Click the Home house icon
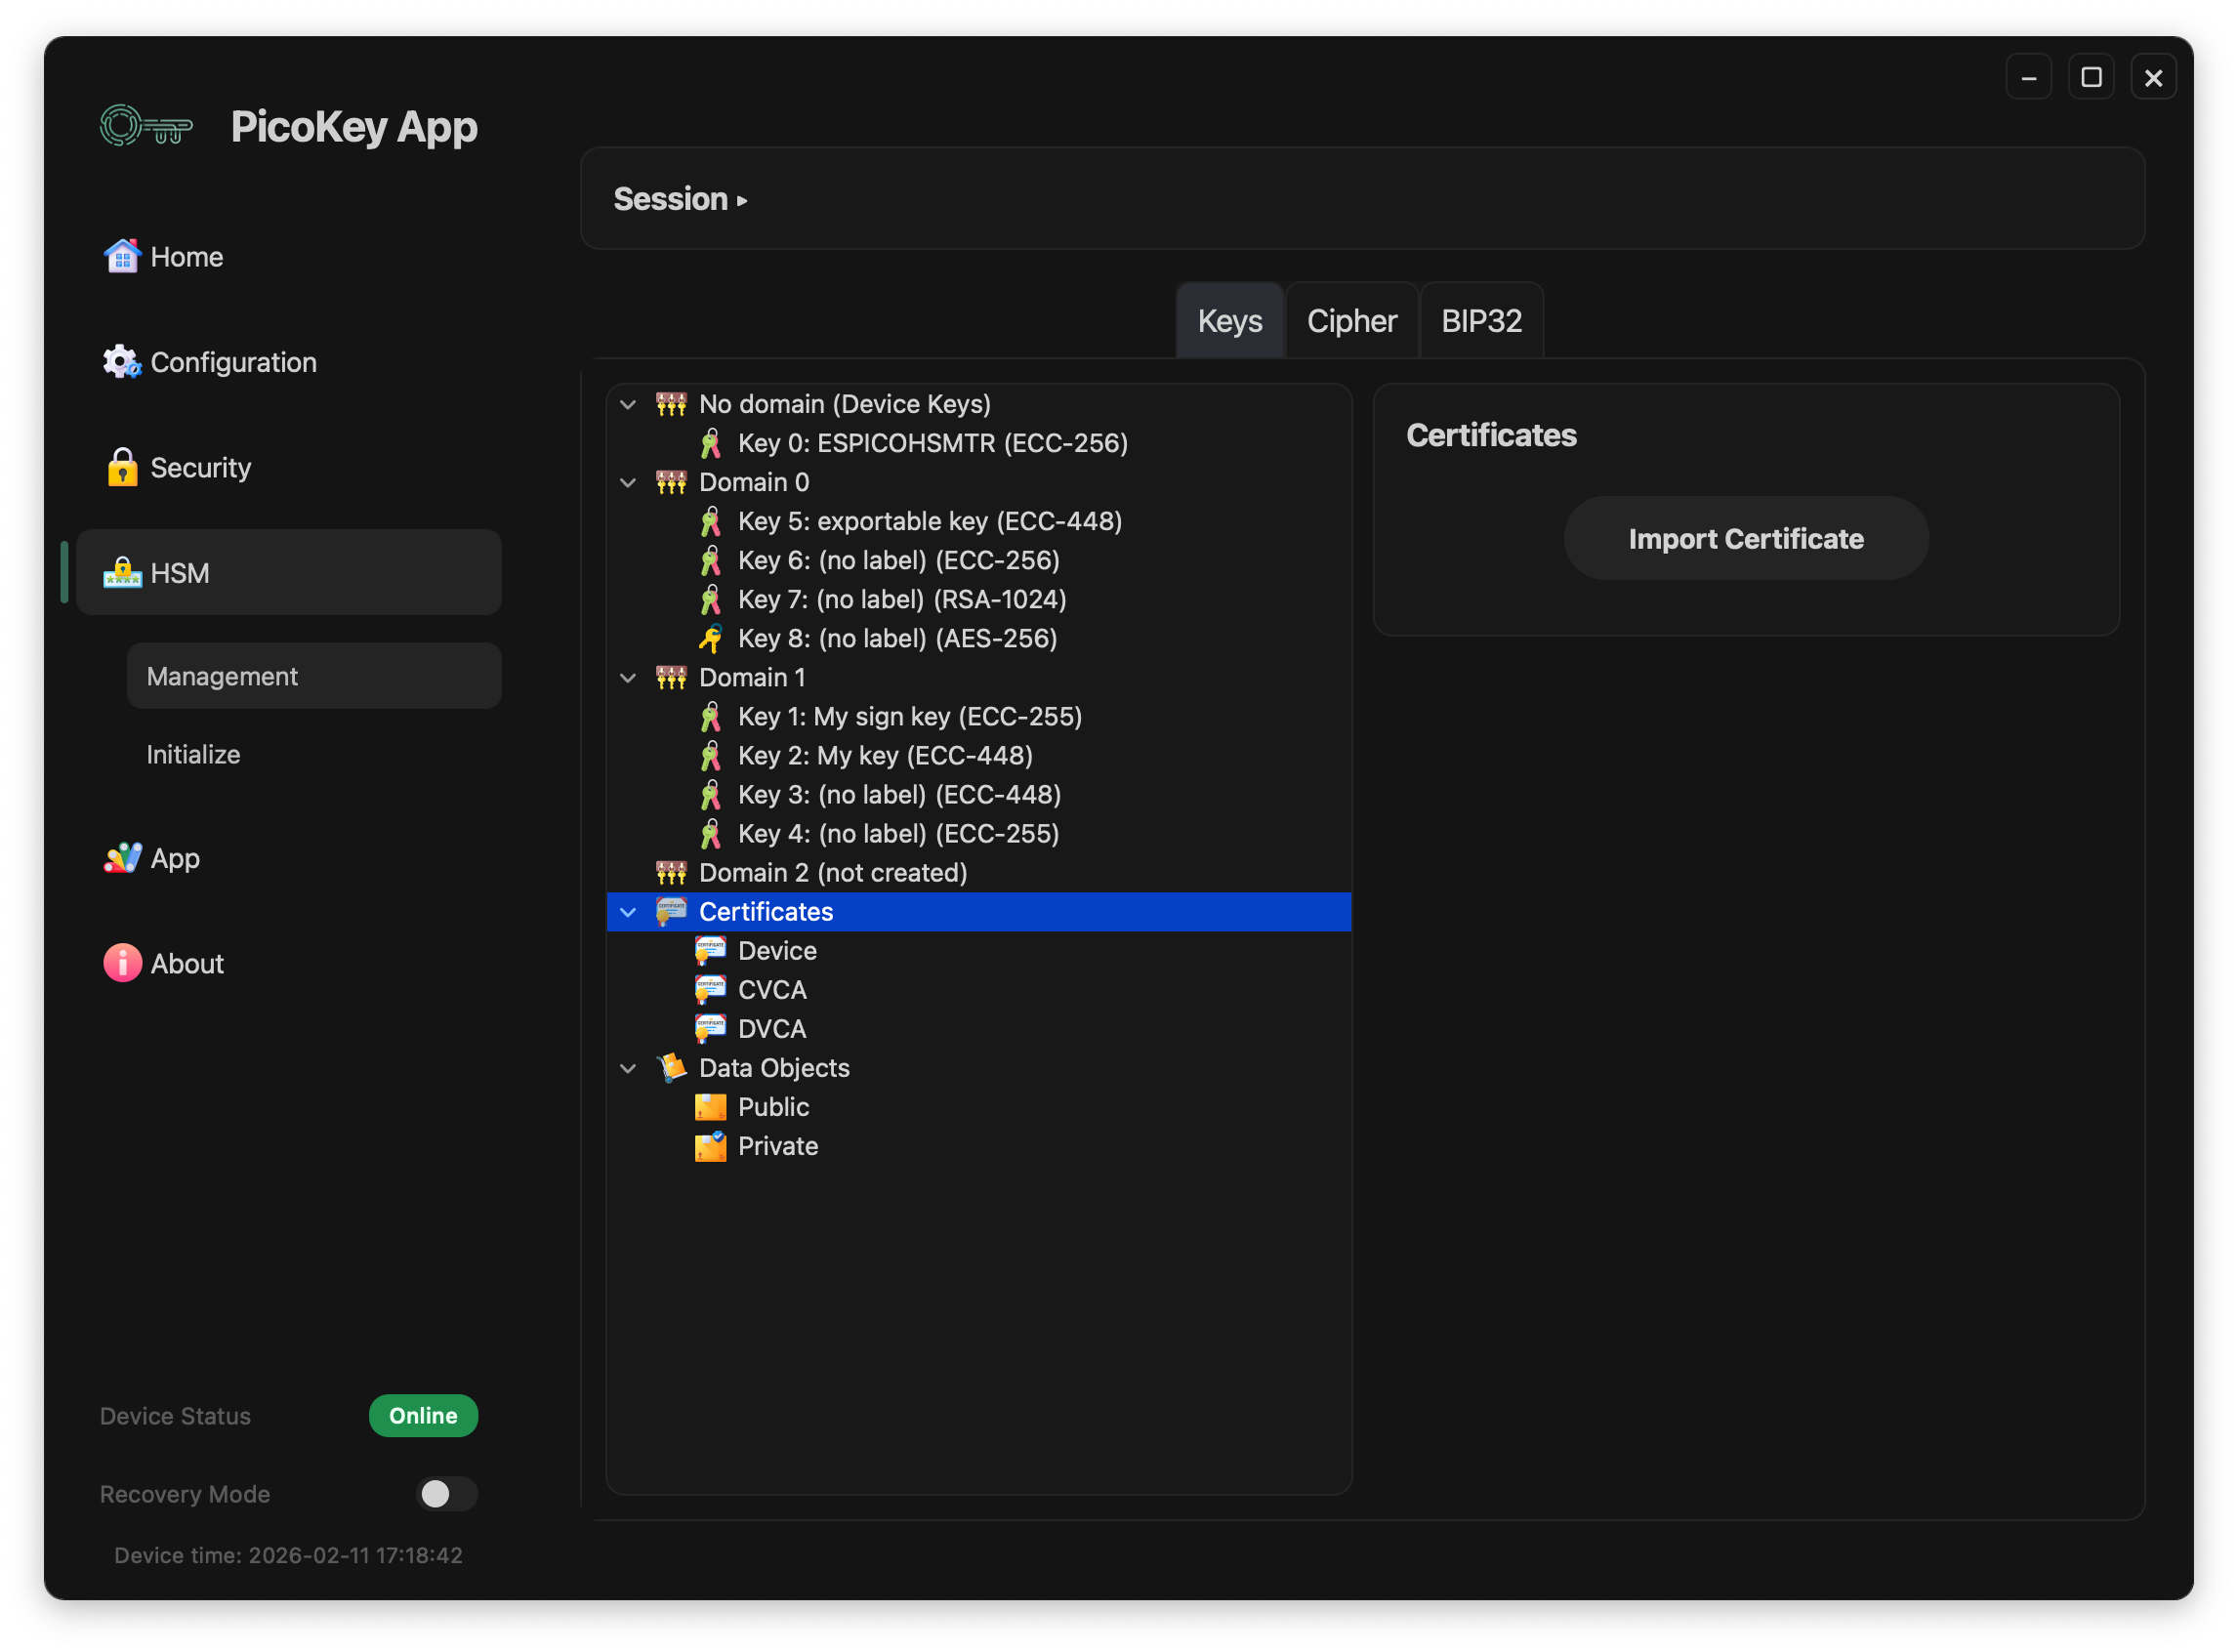This screenshot has height=1652, width=2238. (122, 257)
